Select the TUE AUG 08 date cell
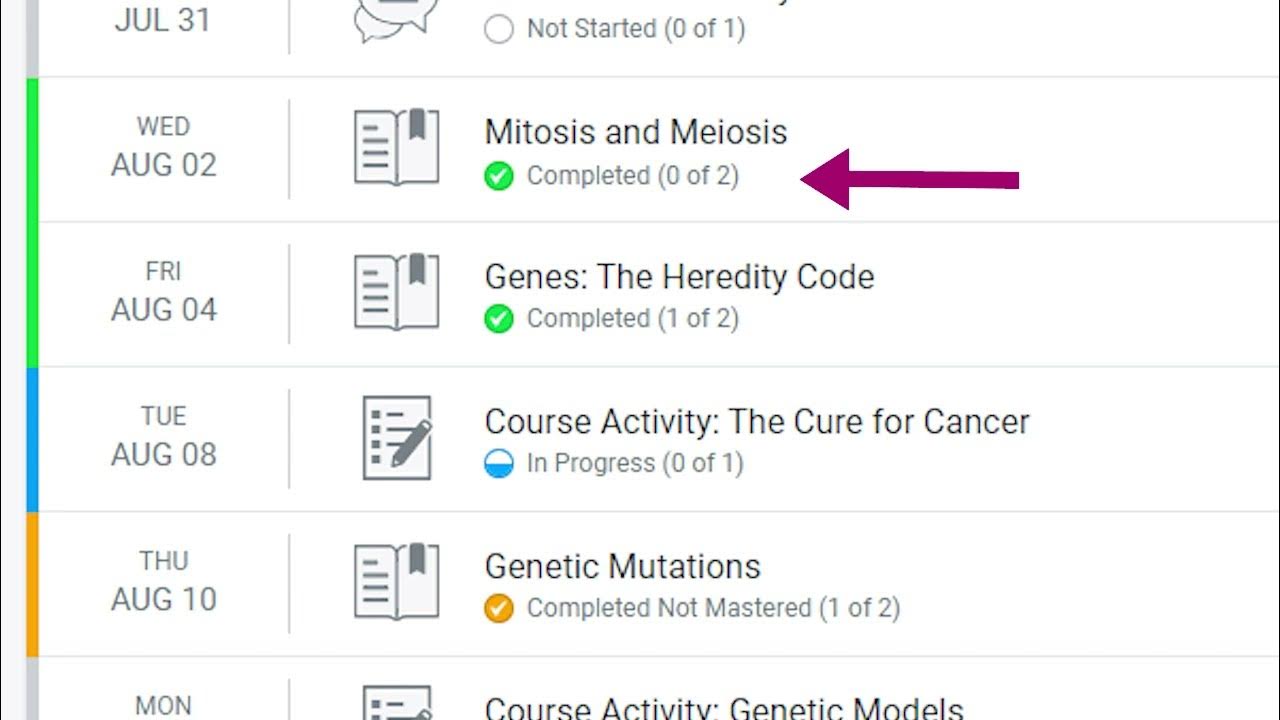 click(163, 436)
